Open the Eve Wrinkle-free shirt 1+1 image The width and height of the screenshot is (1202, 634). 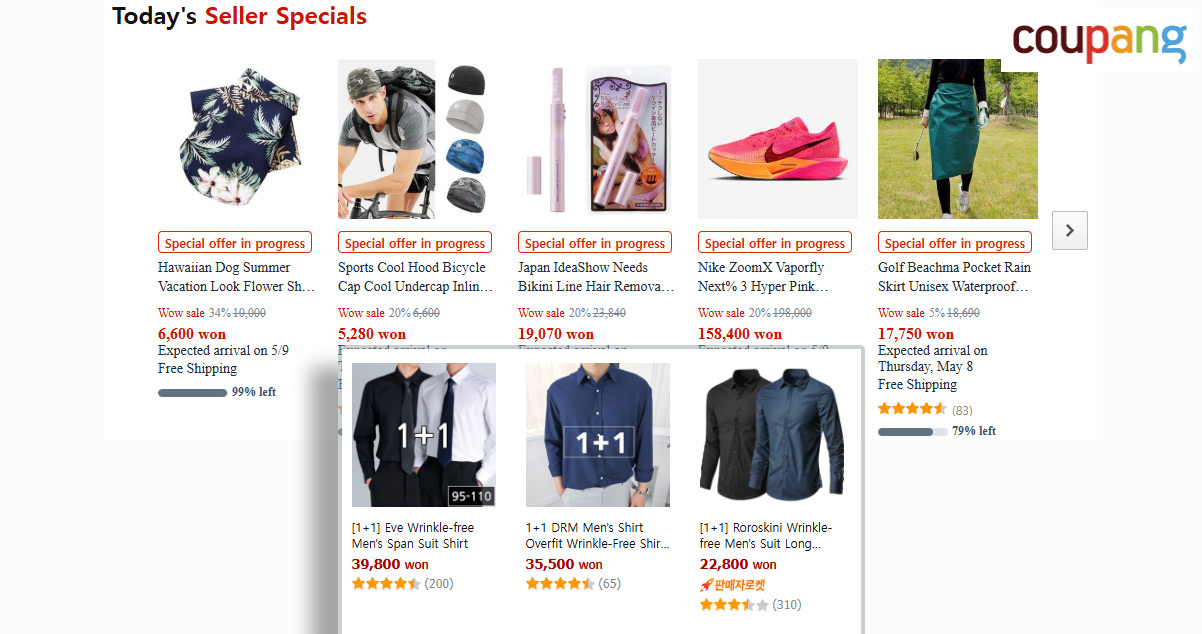pos(424,435)
